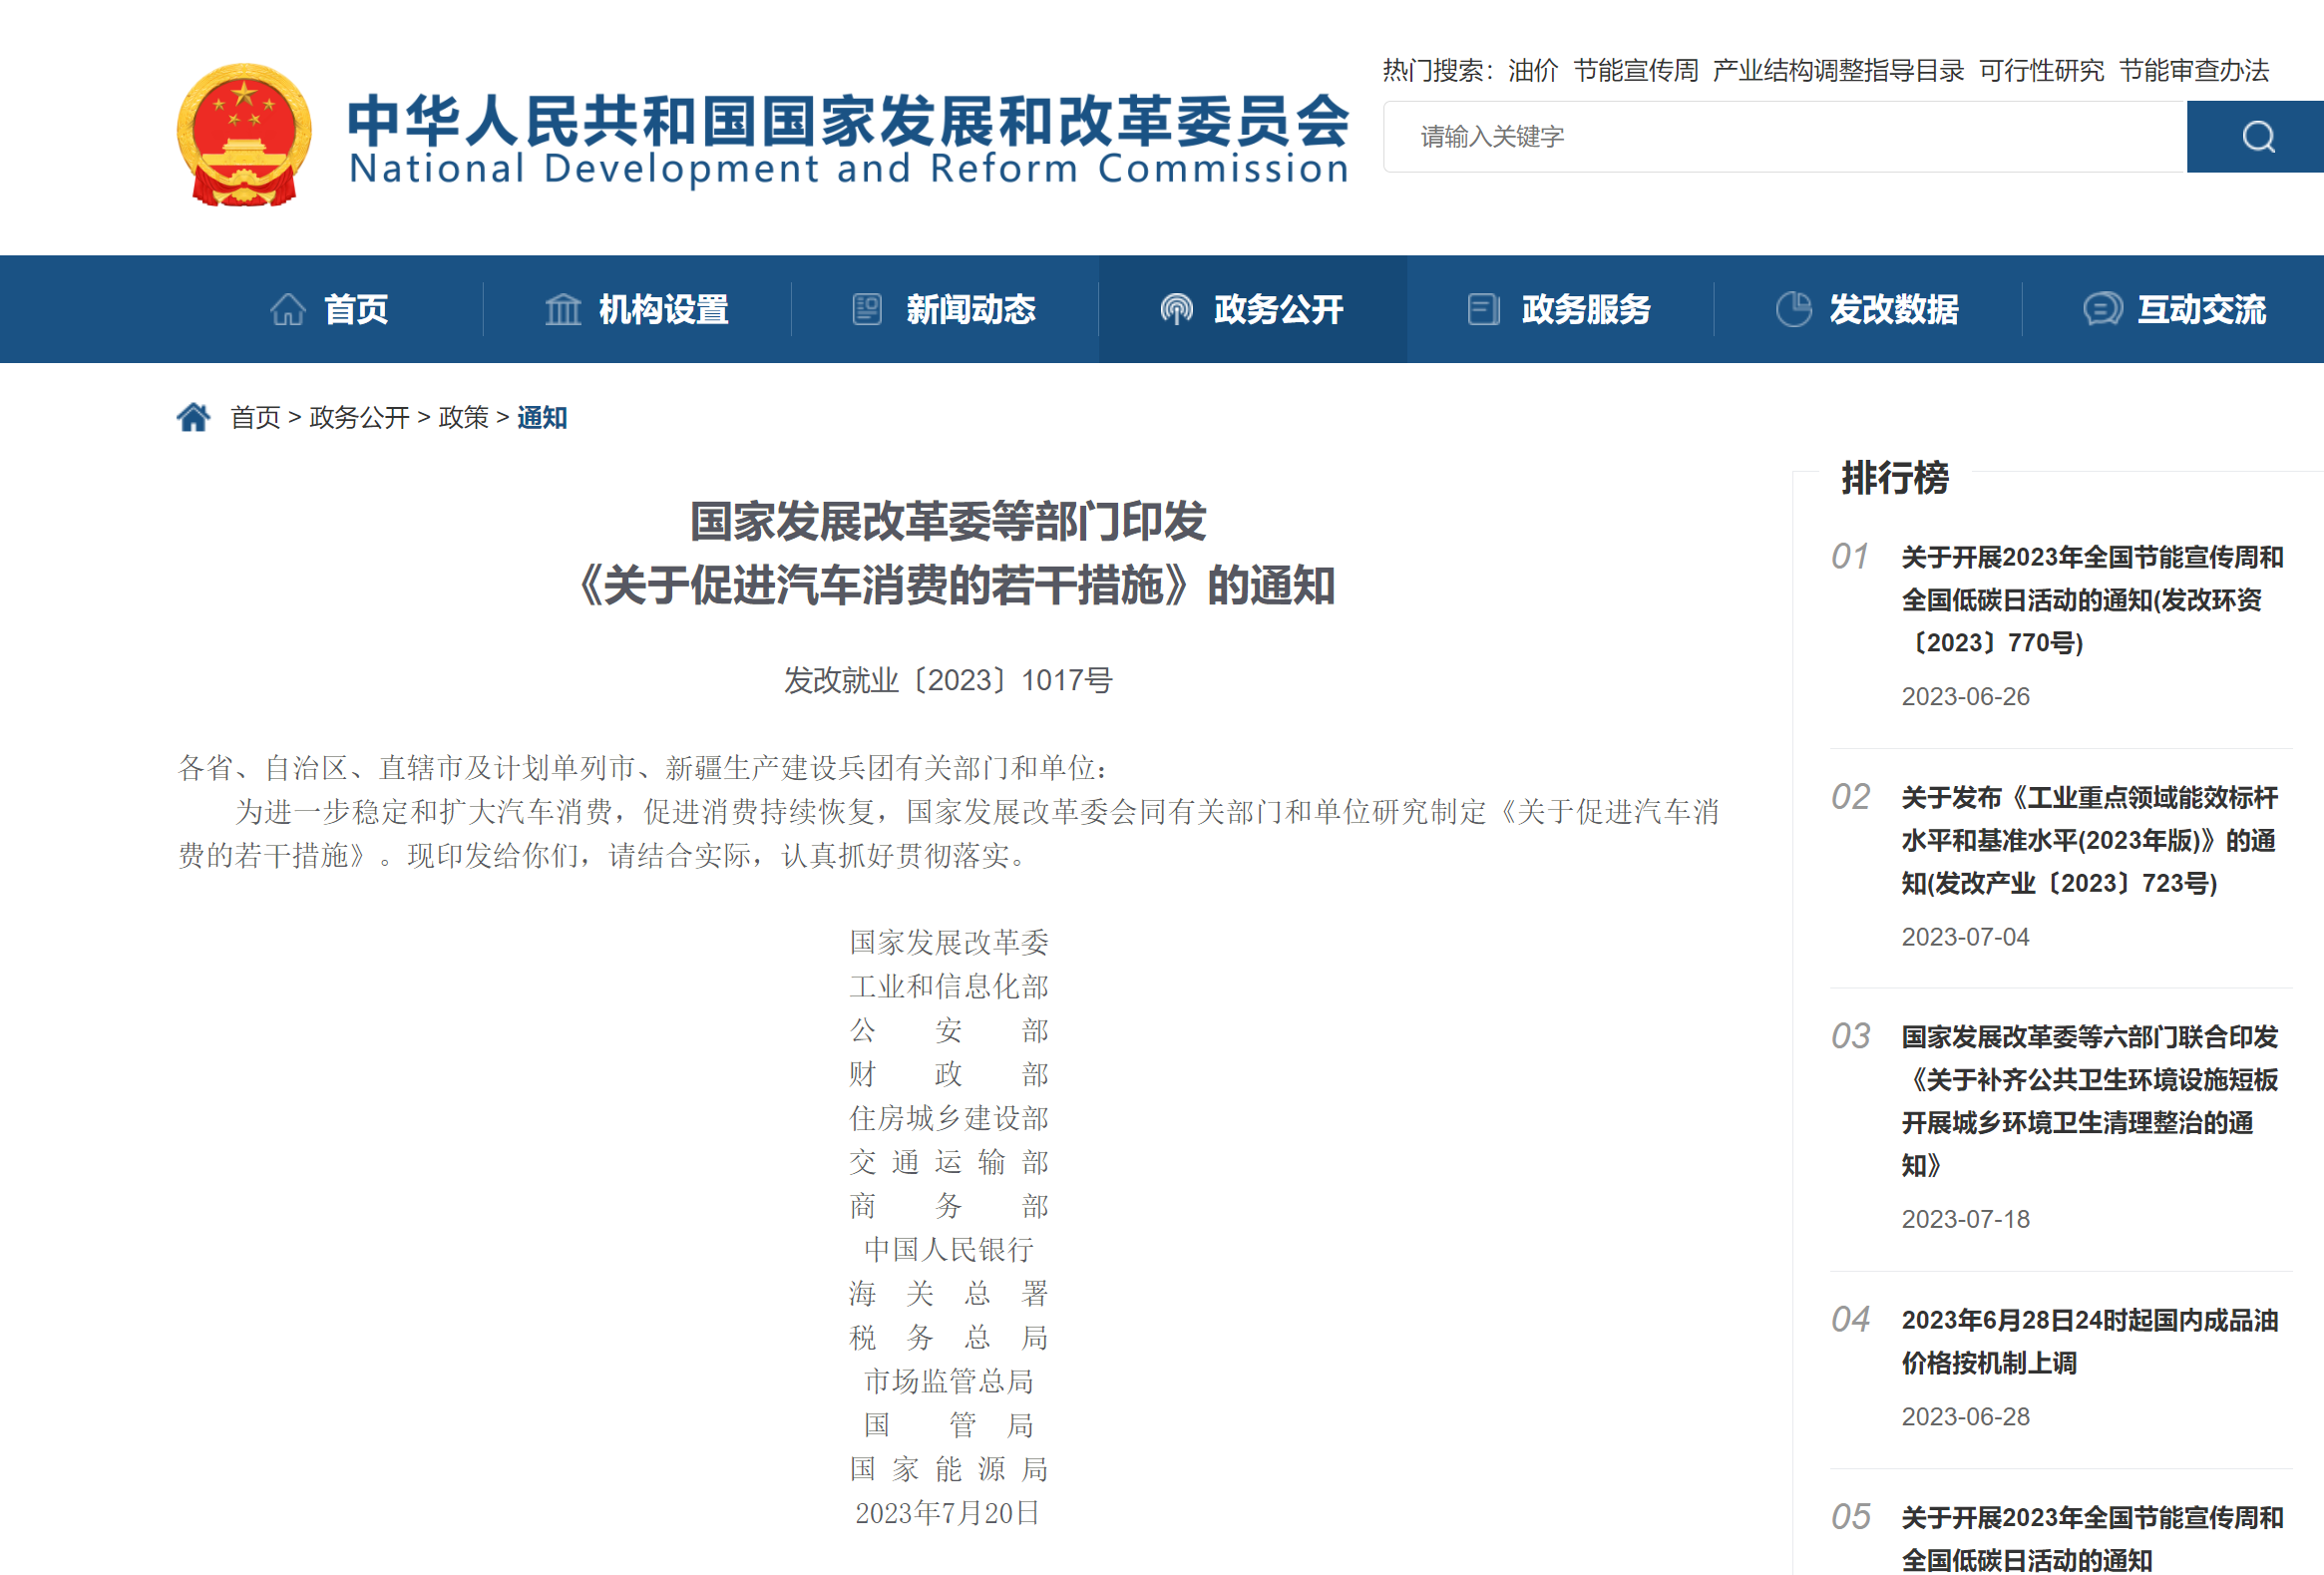Click the national emblem logo
The image size is (2324, 1575).
point(243,135)
